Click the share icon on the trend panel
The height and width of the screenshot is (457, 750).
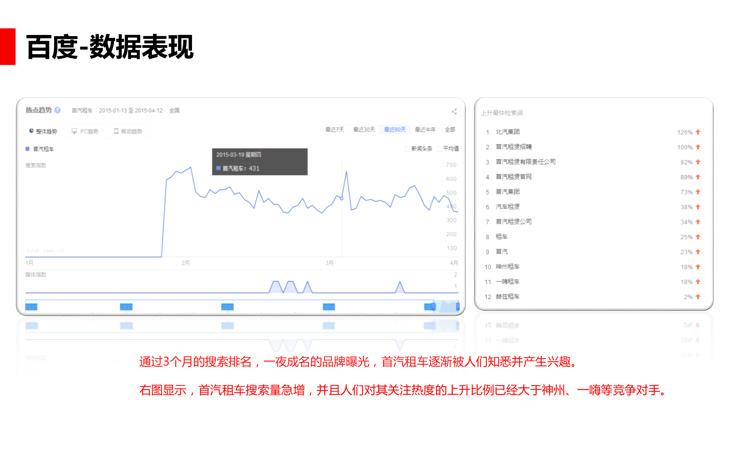pos(454,111)
